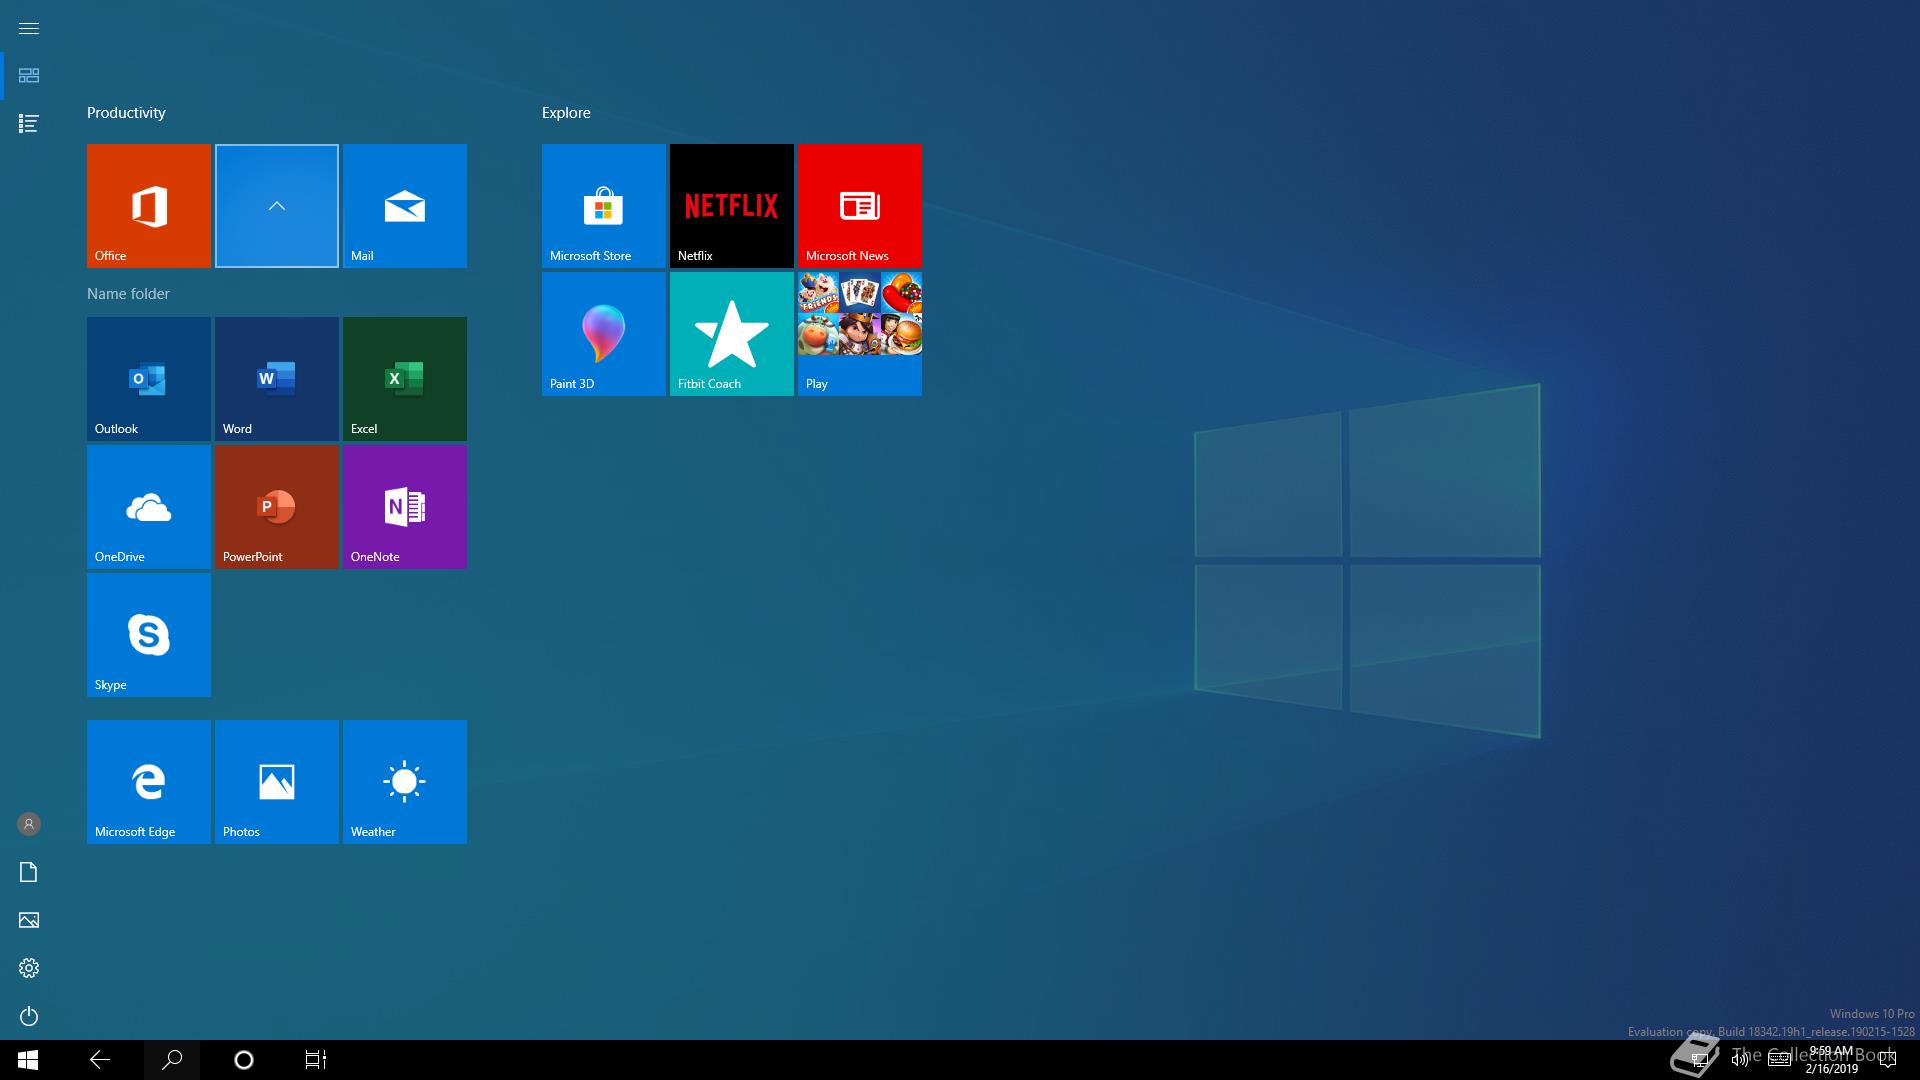This screenshot has height=1080, width=1920.
Task: Open the Microsoft Store tile
Action: point(604,206)
